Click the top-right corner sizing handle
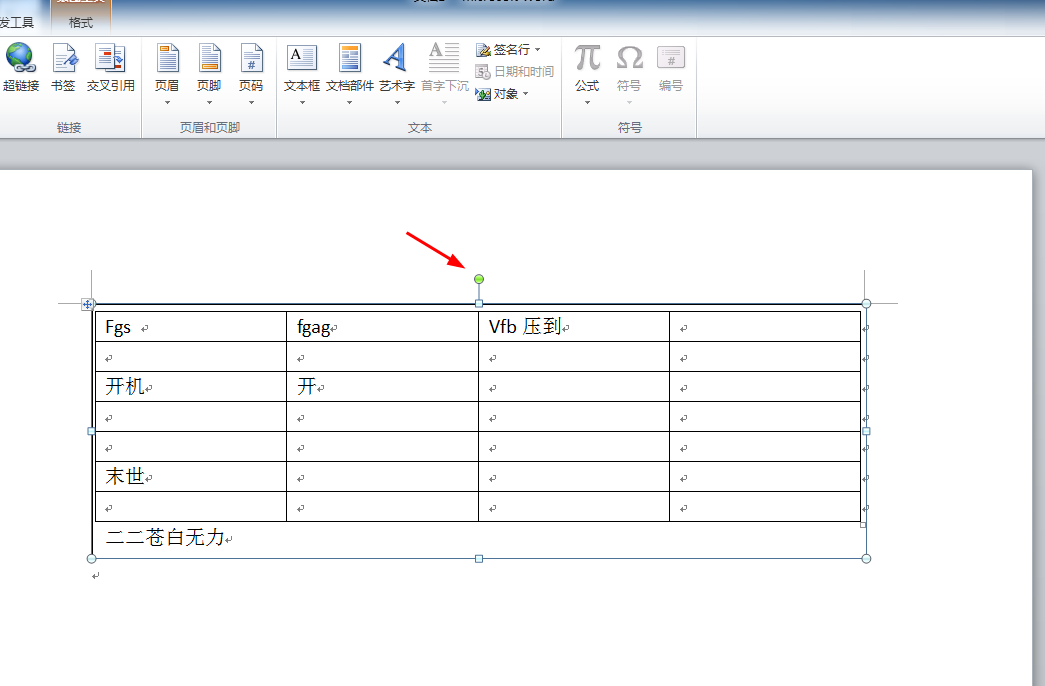Viewport: 1045px width, 686px height. (x=866, y=304)
